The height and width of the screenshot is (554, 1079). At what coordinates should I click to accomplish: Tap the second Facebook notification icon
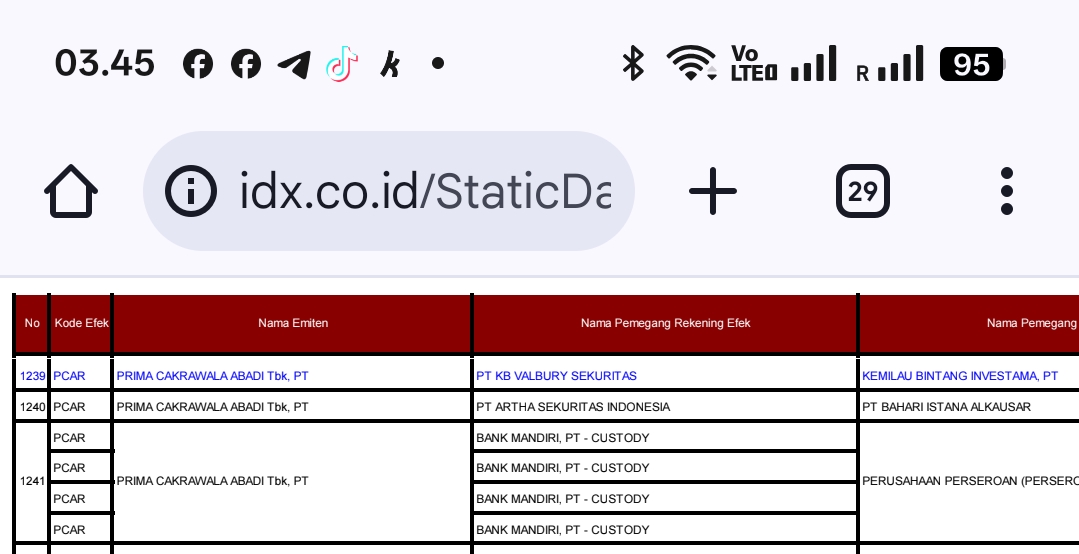coord(246,64)
